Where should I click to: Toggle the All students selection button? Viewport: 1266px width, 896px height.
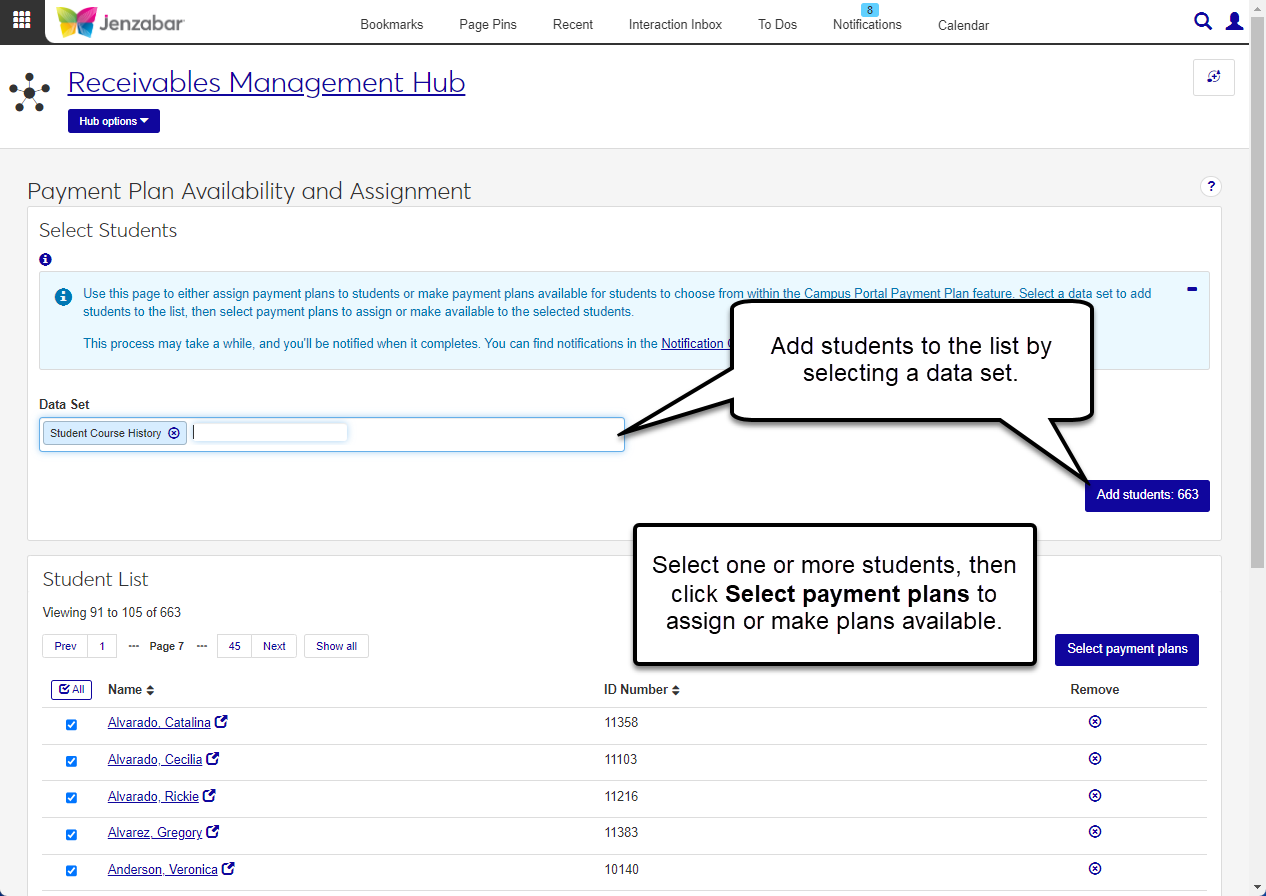(x=71, y=689)
